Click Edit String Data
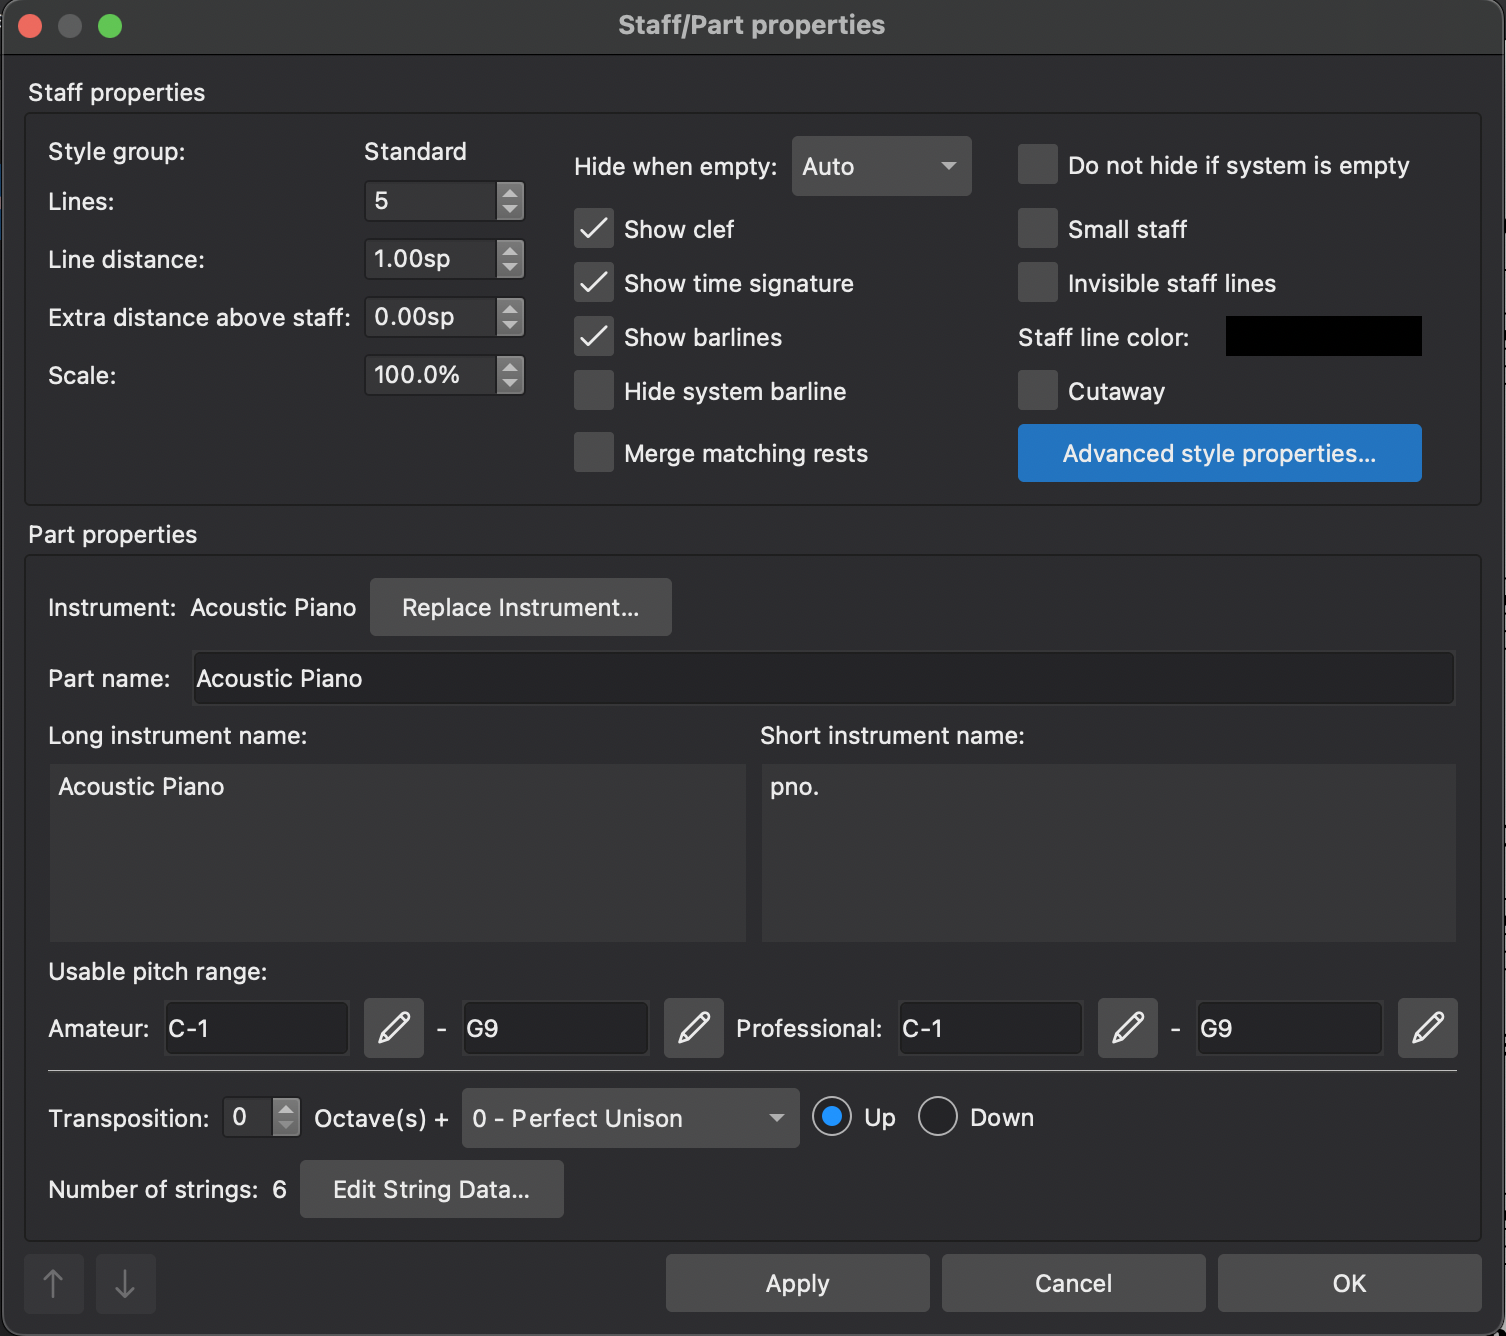 [432, 1189]
